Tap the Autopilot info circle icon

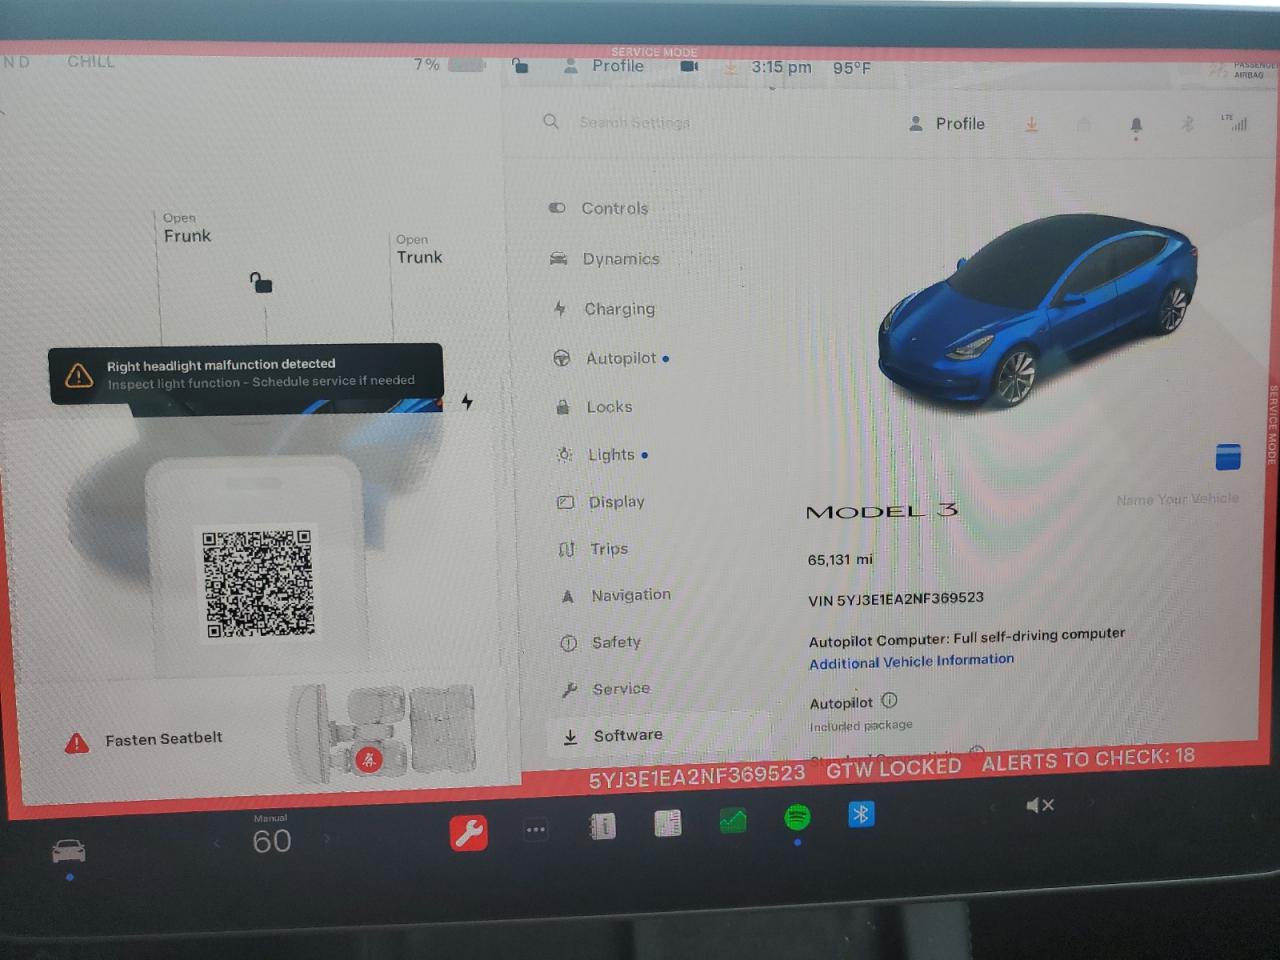889,700
